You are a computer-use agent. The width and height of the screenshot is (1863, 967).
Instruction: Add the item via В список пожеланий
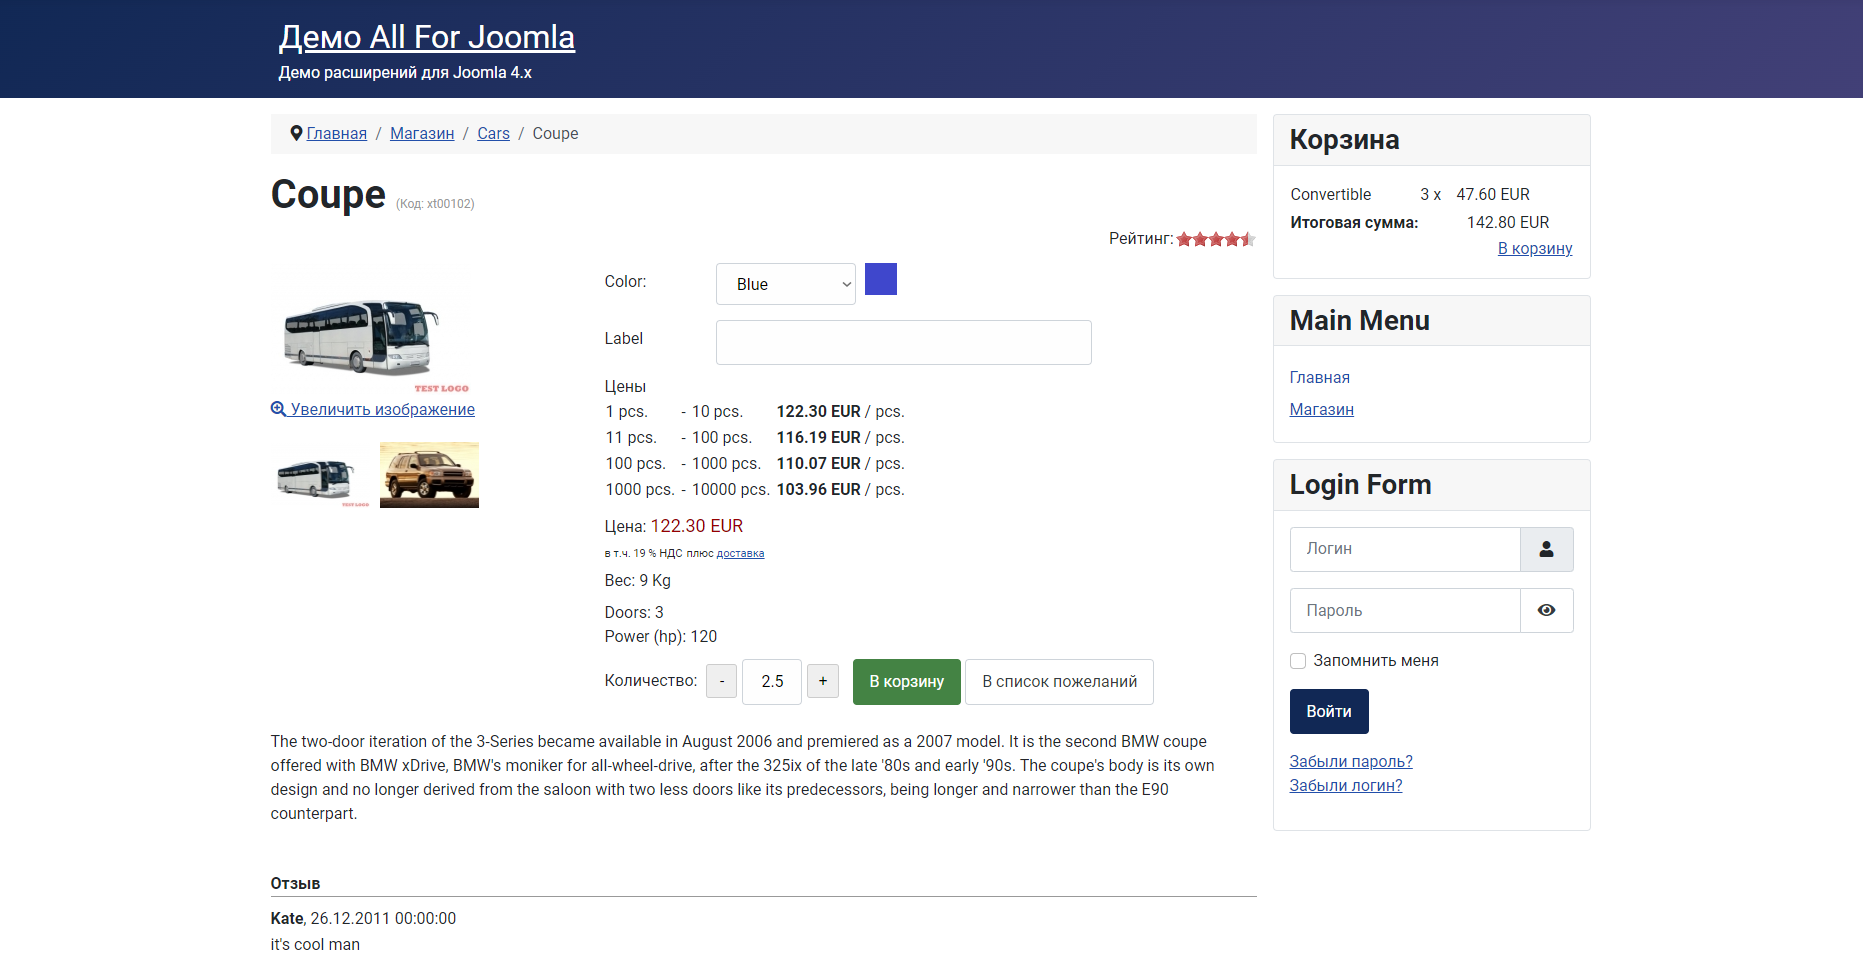point(1060,682)
